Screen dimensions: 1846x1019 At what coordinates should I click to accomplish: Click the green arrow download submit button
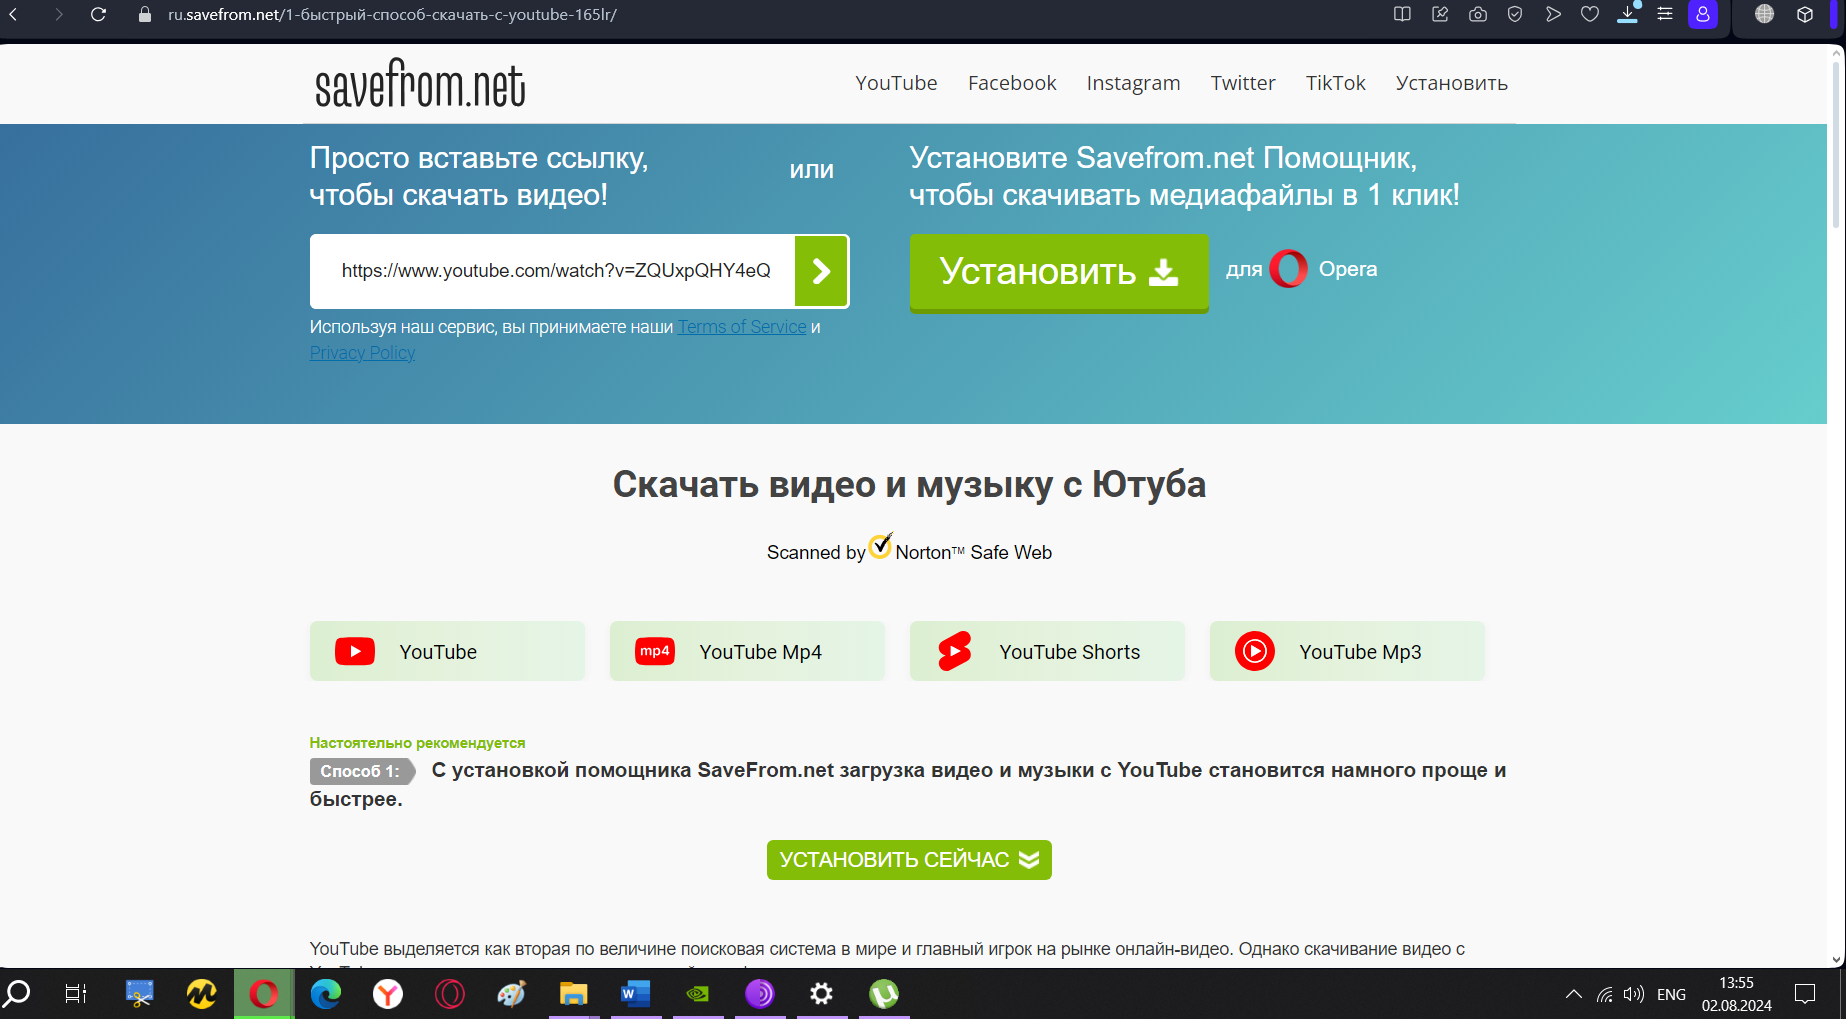click(x=821, y=271)
